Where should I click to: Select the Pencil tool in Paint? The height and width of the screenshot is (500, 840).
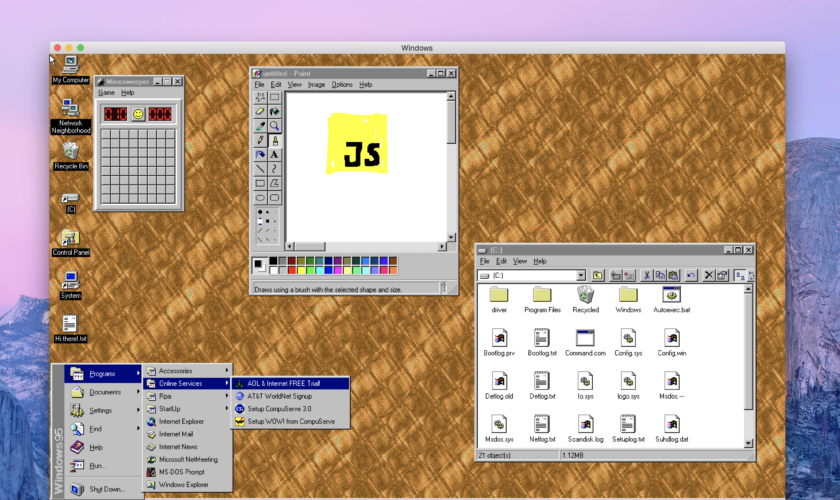261,141
